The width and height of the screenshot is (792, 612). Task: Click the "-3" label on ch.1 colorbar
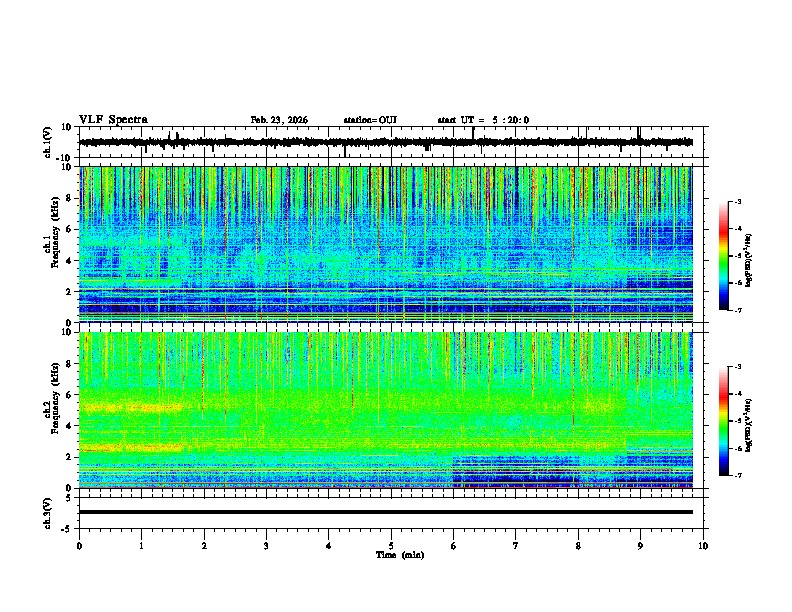tap(737, 201)
